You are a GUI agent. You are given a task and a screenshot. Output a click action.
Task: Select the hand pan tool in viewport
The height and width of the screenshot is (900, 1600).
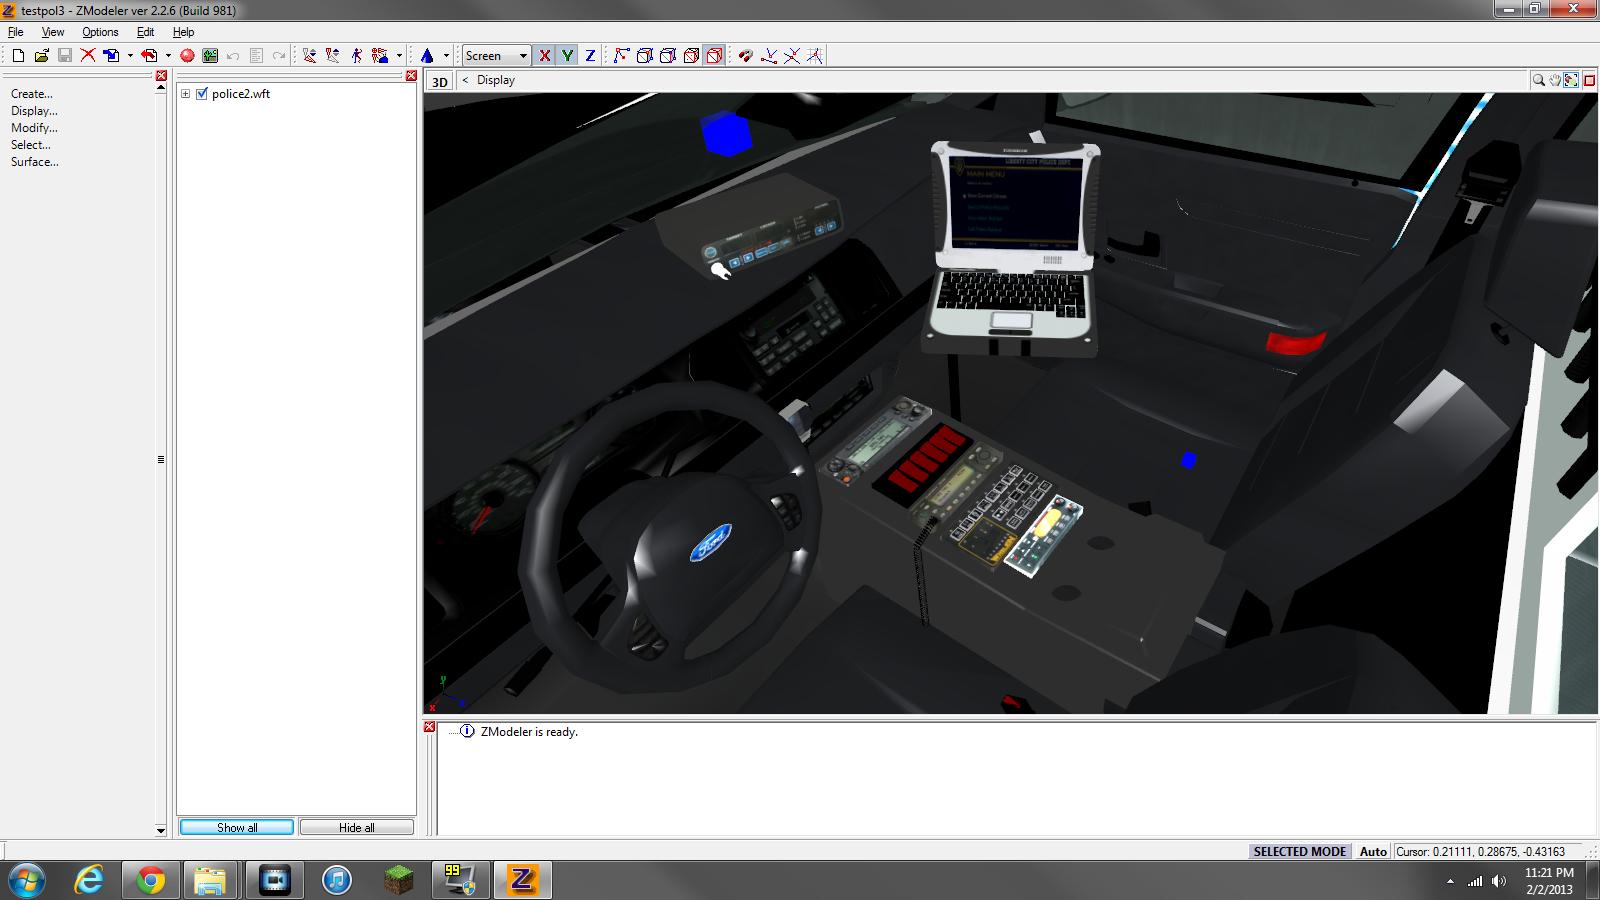1555,81
